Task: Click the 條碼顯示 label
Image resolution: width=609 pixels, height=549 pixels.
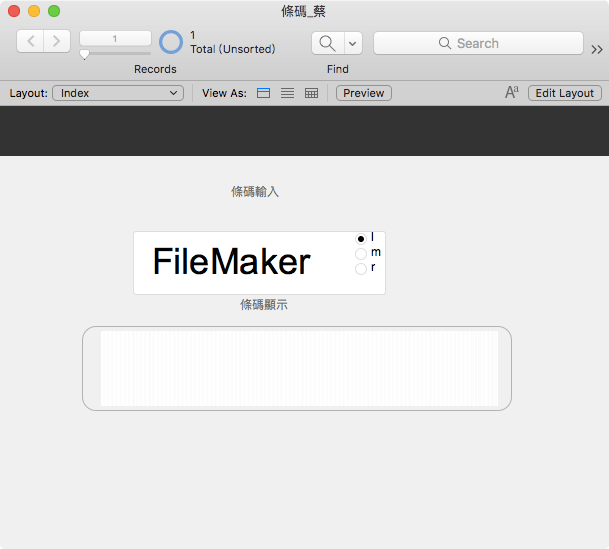Action: click(x=264, y=304)
